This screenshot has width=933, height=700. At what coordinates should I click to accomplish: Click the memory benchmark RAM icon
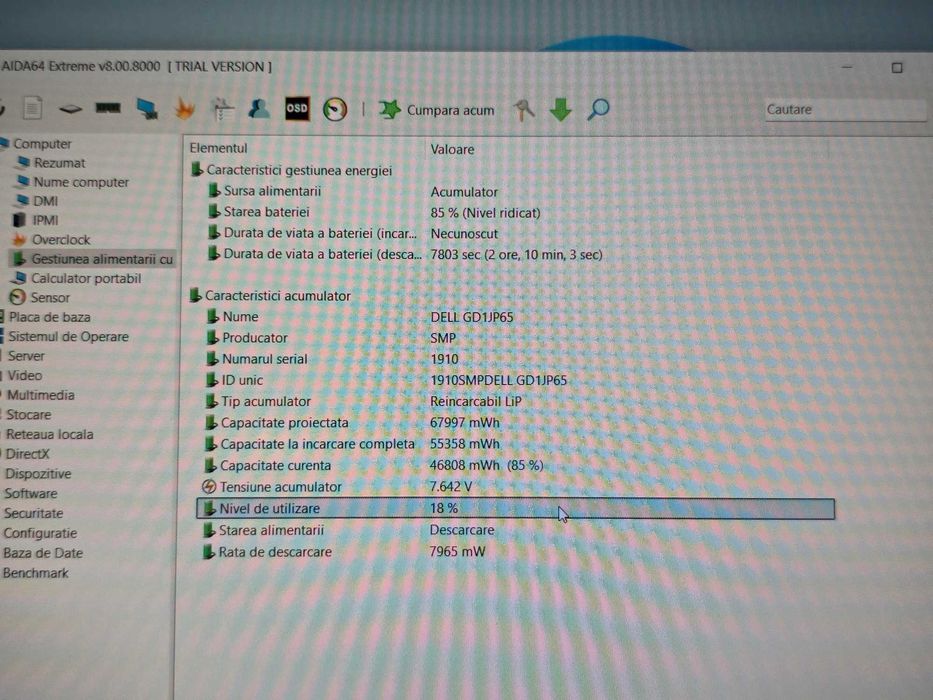tap(108, 108)
